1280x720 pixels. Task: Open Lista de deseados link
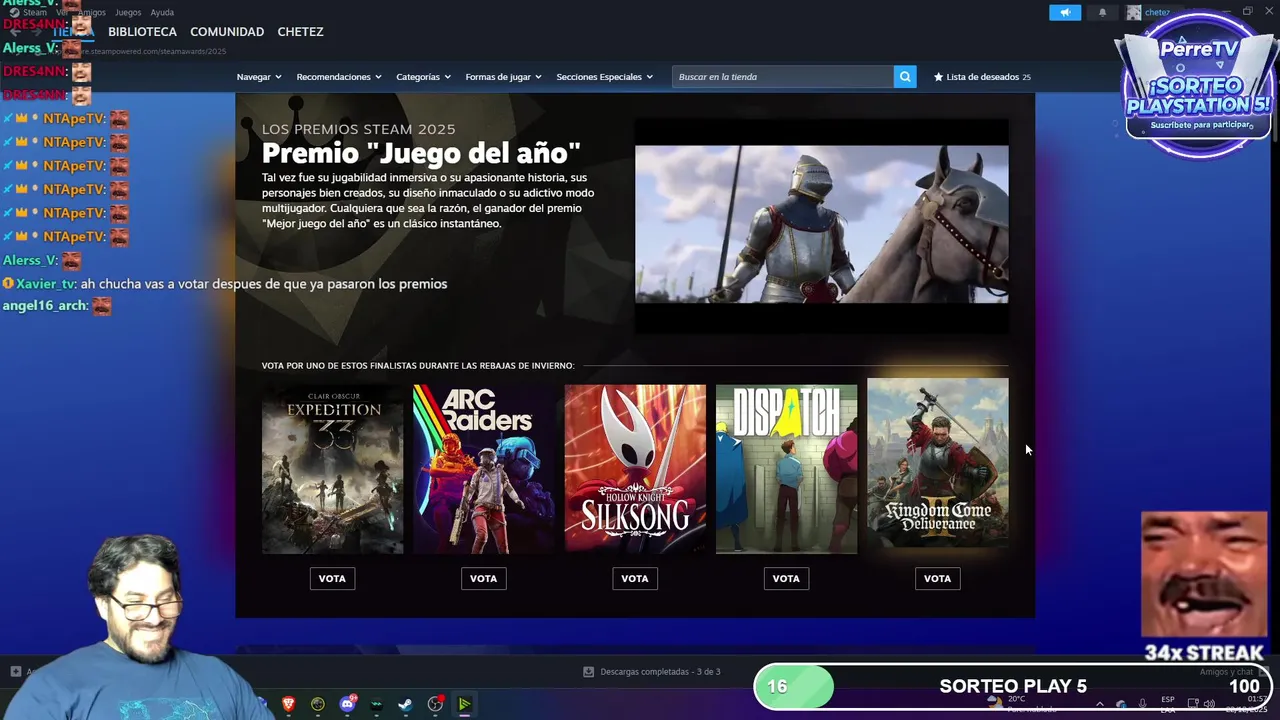click(982, 77)
